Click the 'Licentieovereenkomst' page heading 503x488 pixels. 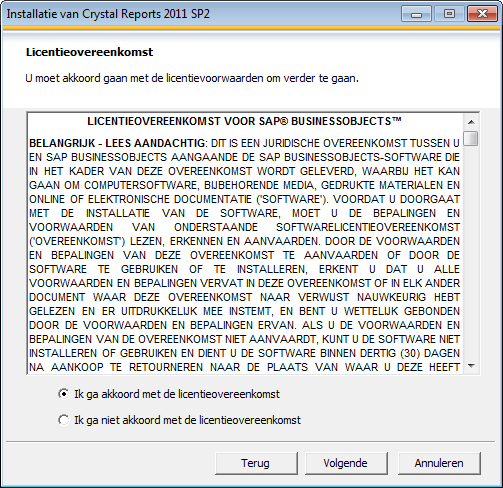[89, 52]
